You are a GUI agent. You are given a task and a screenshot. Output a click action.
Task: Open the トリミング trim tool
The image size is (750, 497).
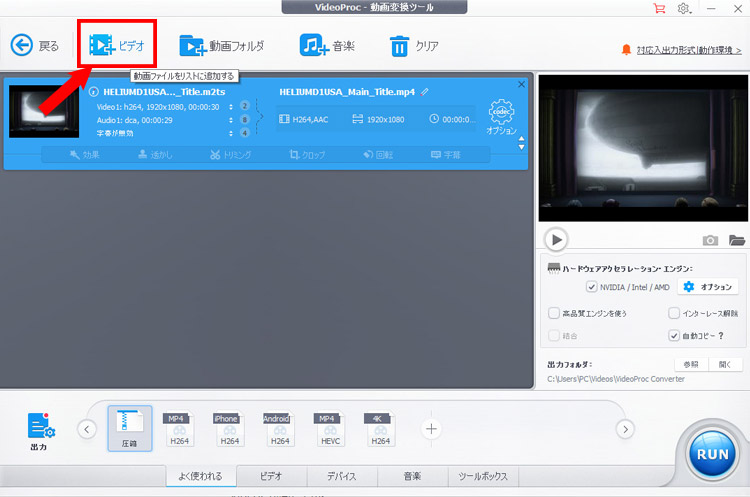coord(231,155)
